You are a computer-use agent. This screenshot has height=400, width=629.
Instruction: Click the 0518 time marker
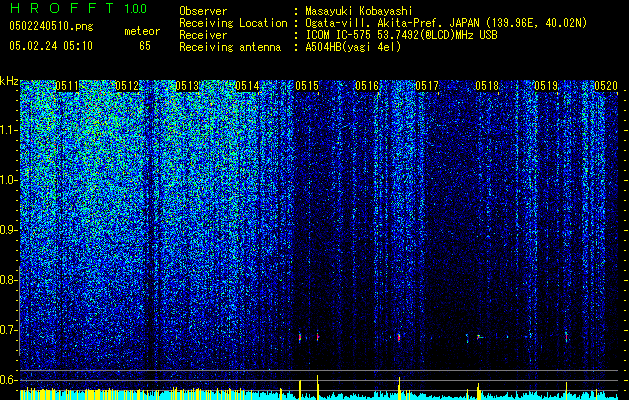pos(487,86)
